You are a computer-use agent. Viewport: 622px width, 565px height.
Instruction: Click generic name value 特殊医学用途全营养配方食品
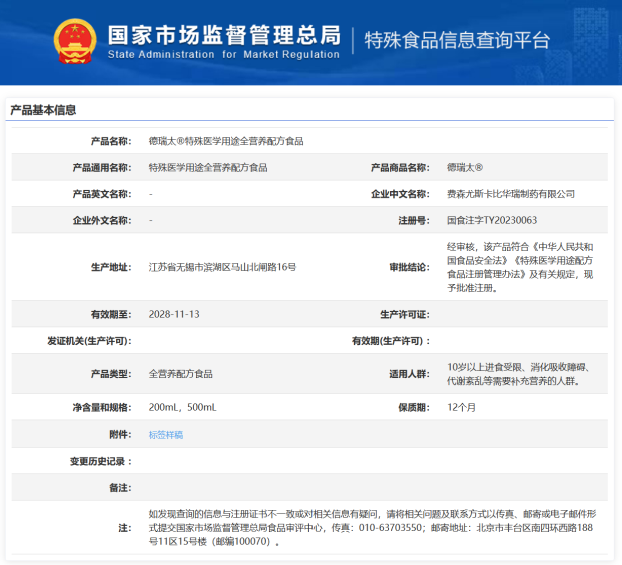208,167
